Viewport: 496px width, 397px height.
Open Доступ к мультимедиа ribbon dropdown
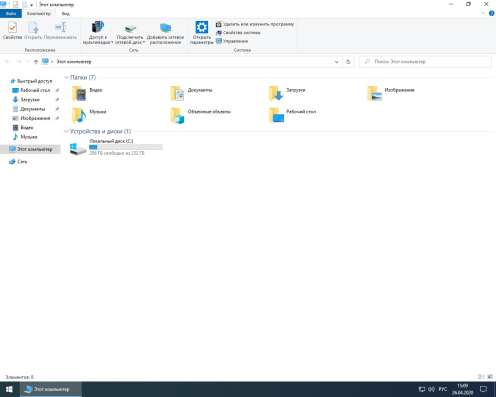pyautogui.click(x=98, y=33)
